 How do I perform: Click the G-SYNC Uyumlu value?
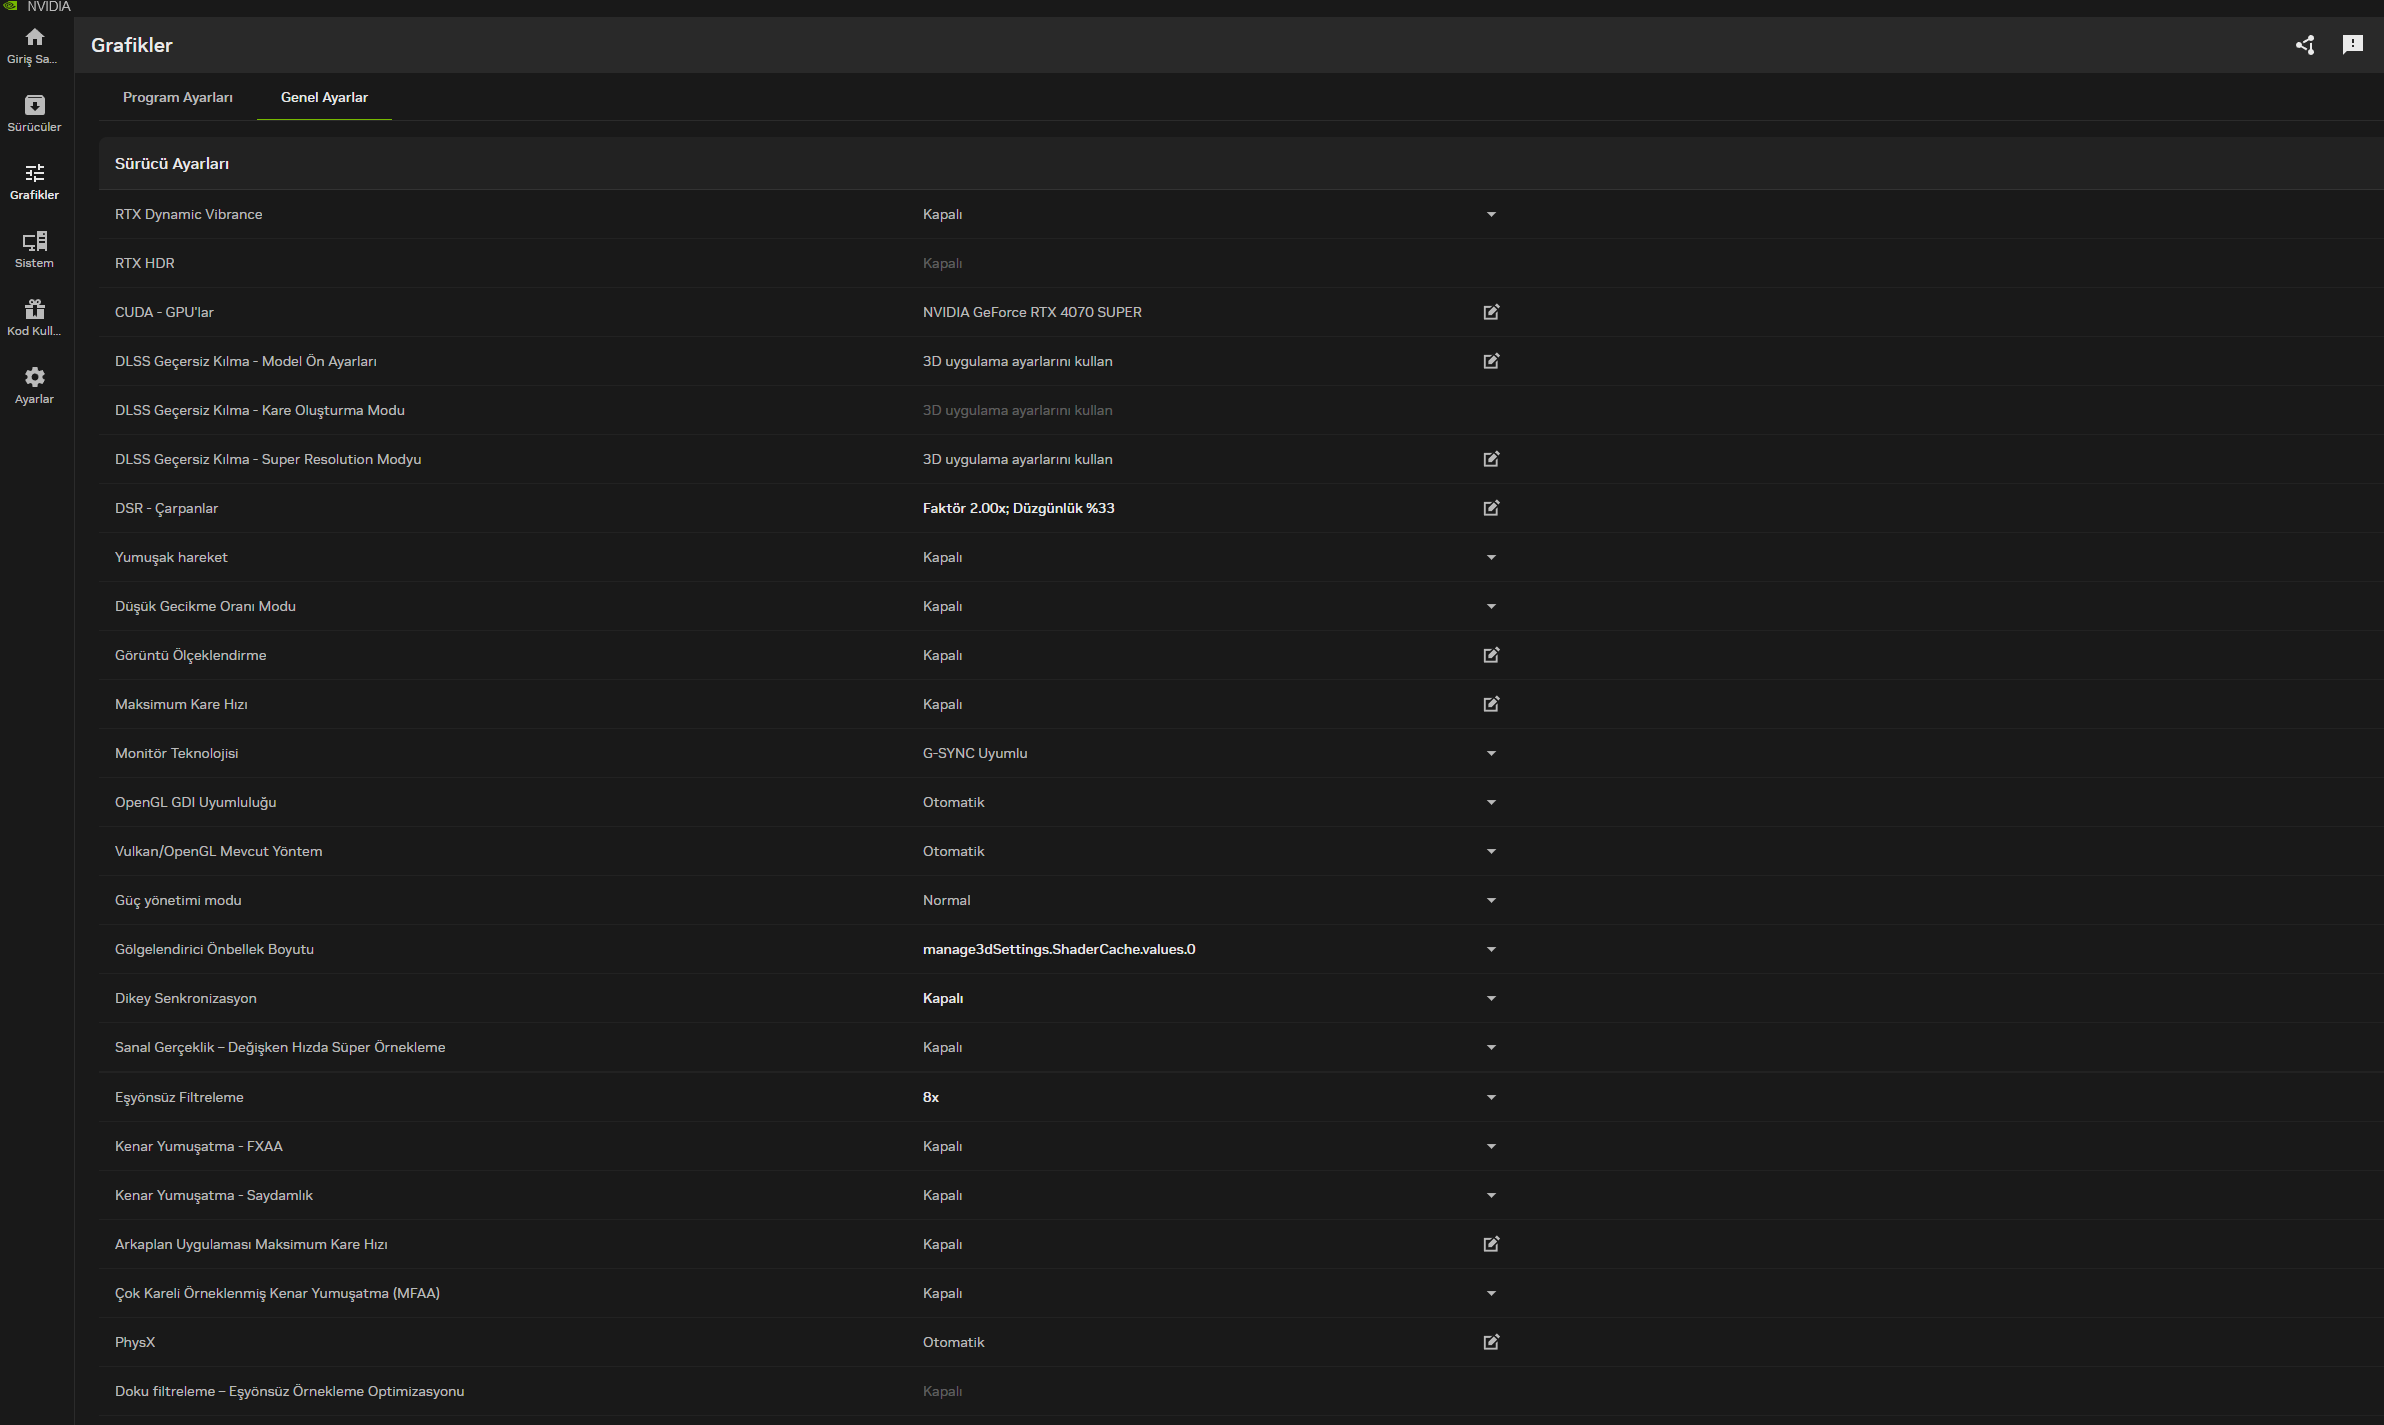click(x=975, y=753)
